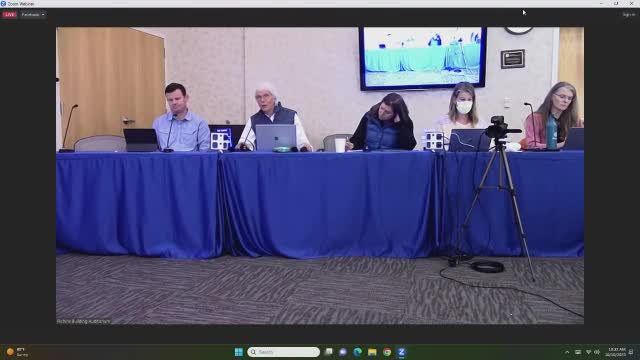
Task: Open File Explorer from the taskbar
Action: pyautogui.click(x=372, y=352)
